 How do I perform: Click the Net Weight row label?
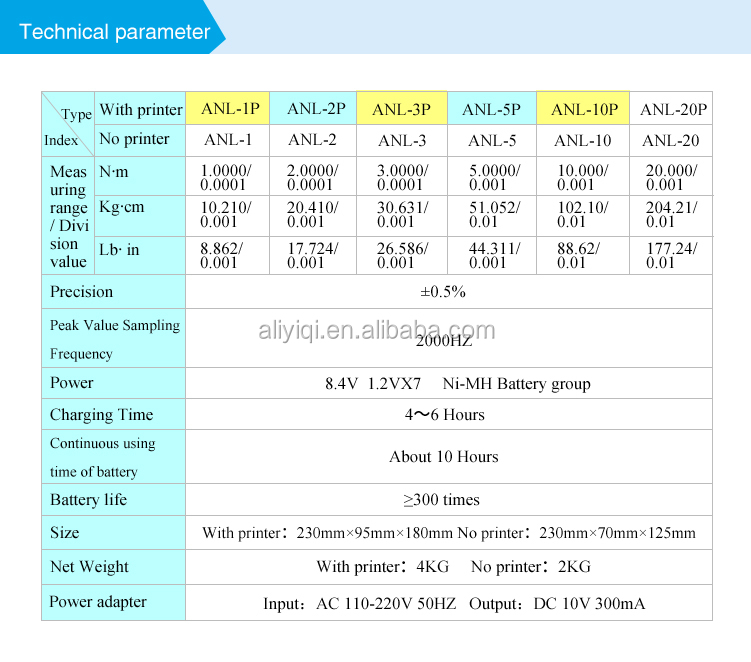(90, 567)
